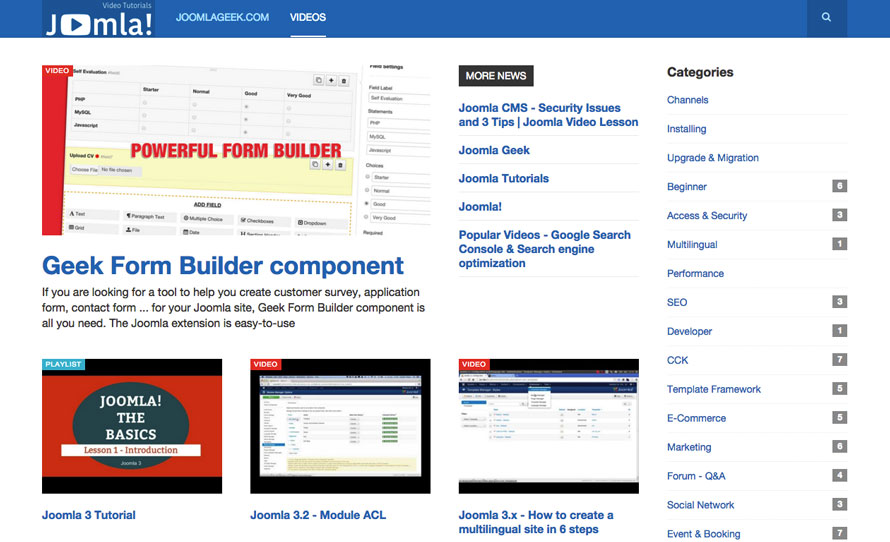Select the Channels category
The width and height of the screenshot is (890, 542).
(687, 100)
